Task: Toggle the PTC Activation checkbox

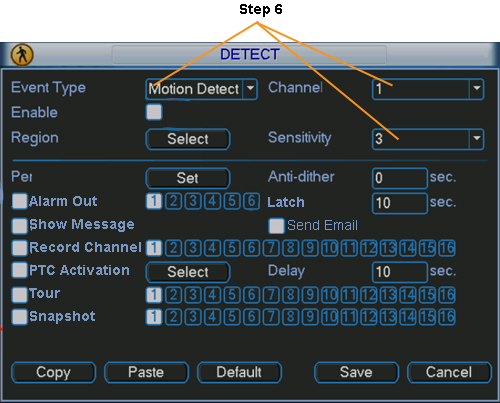Action: 19,270
